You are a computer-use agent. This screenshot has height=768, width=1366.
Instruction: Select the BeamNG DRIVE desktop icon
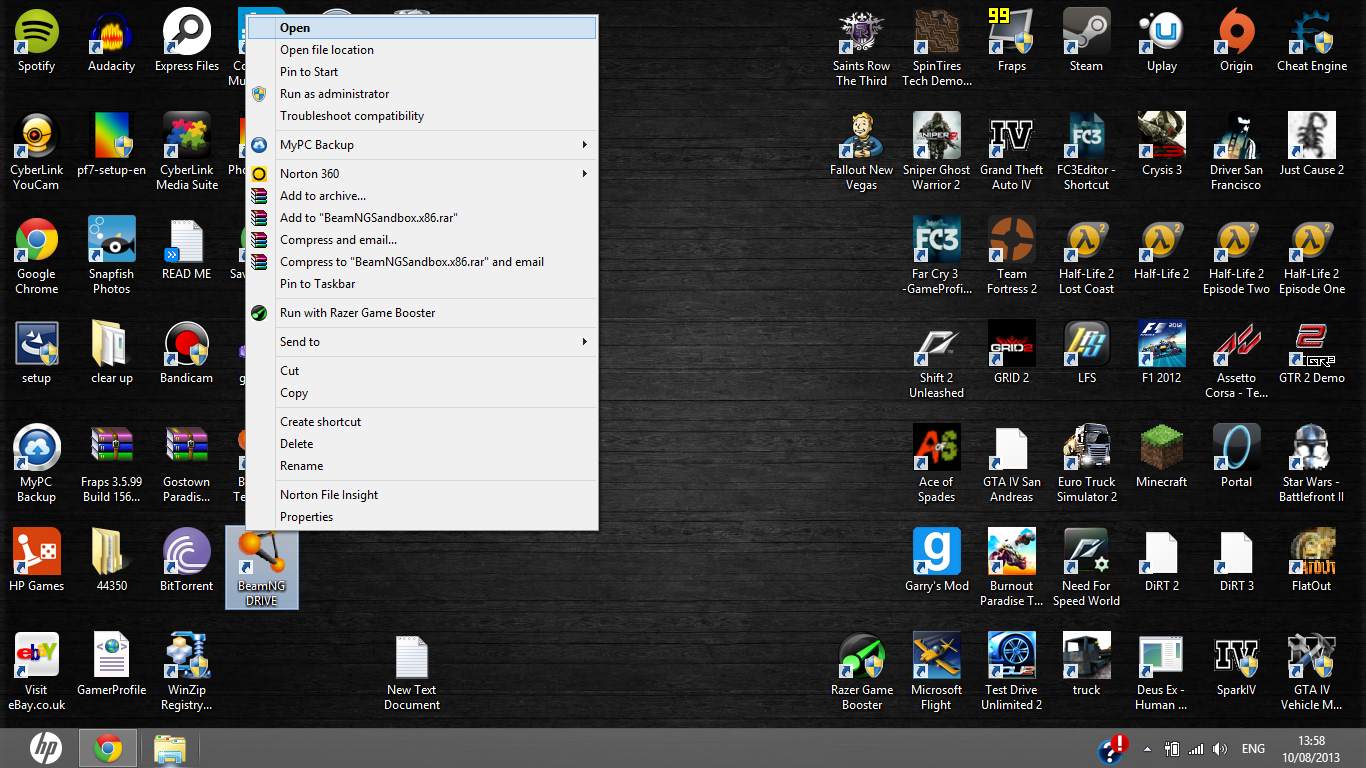tap(261, 568)
